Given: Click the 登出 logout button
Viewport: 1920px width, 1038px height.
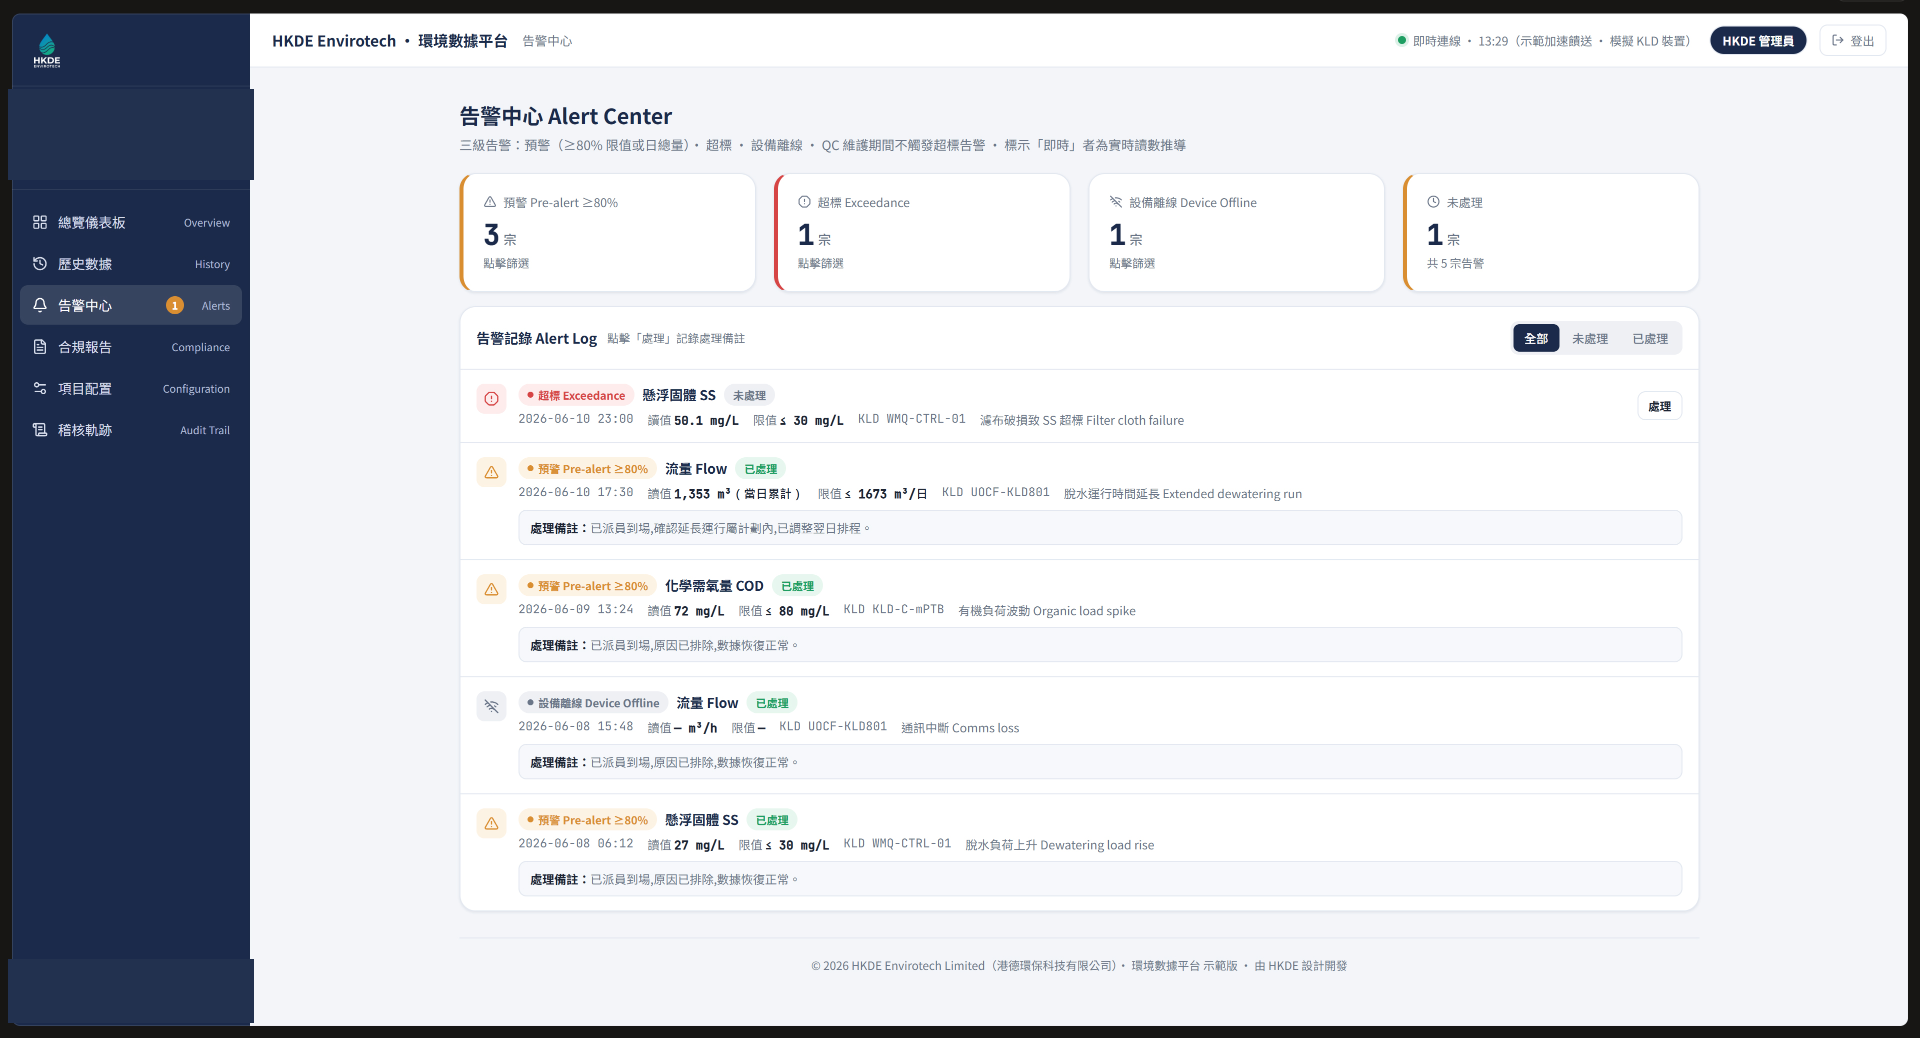Looking at the screenshot, I should [1853, 41].
